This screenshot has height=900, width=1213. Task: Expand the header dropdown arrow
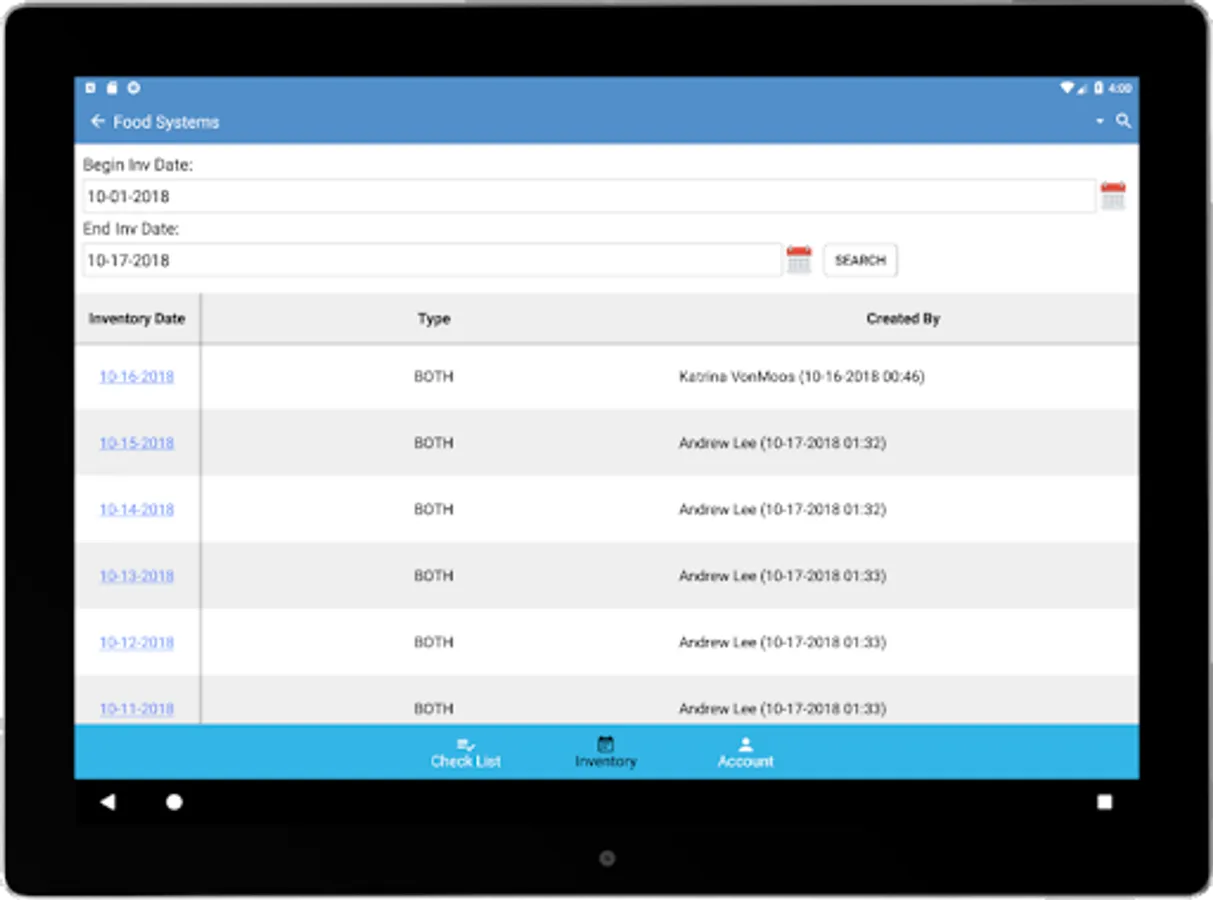click(1100, 121)
